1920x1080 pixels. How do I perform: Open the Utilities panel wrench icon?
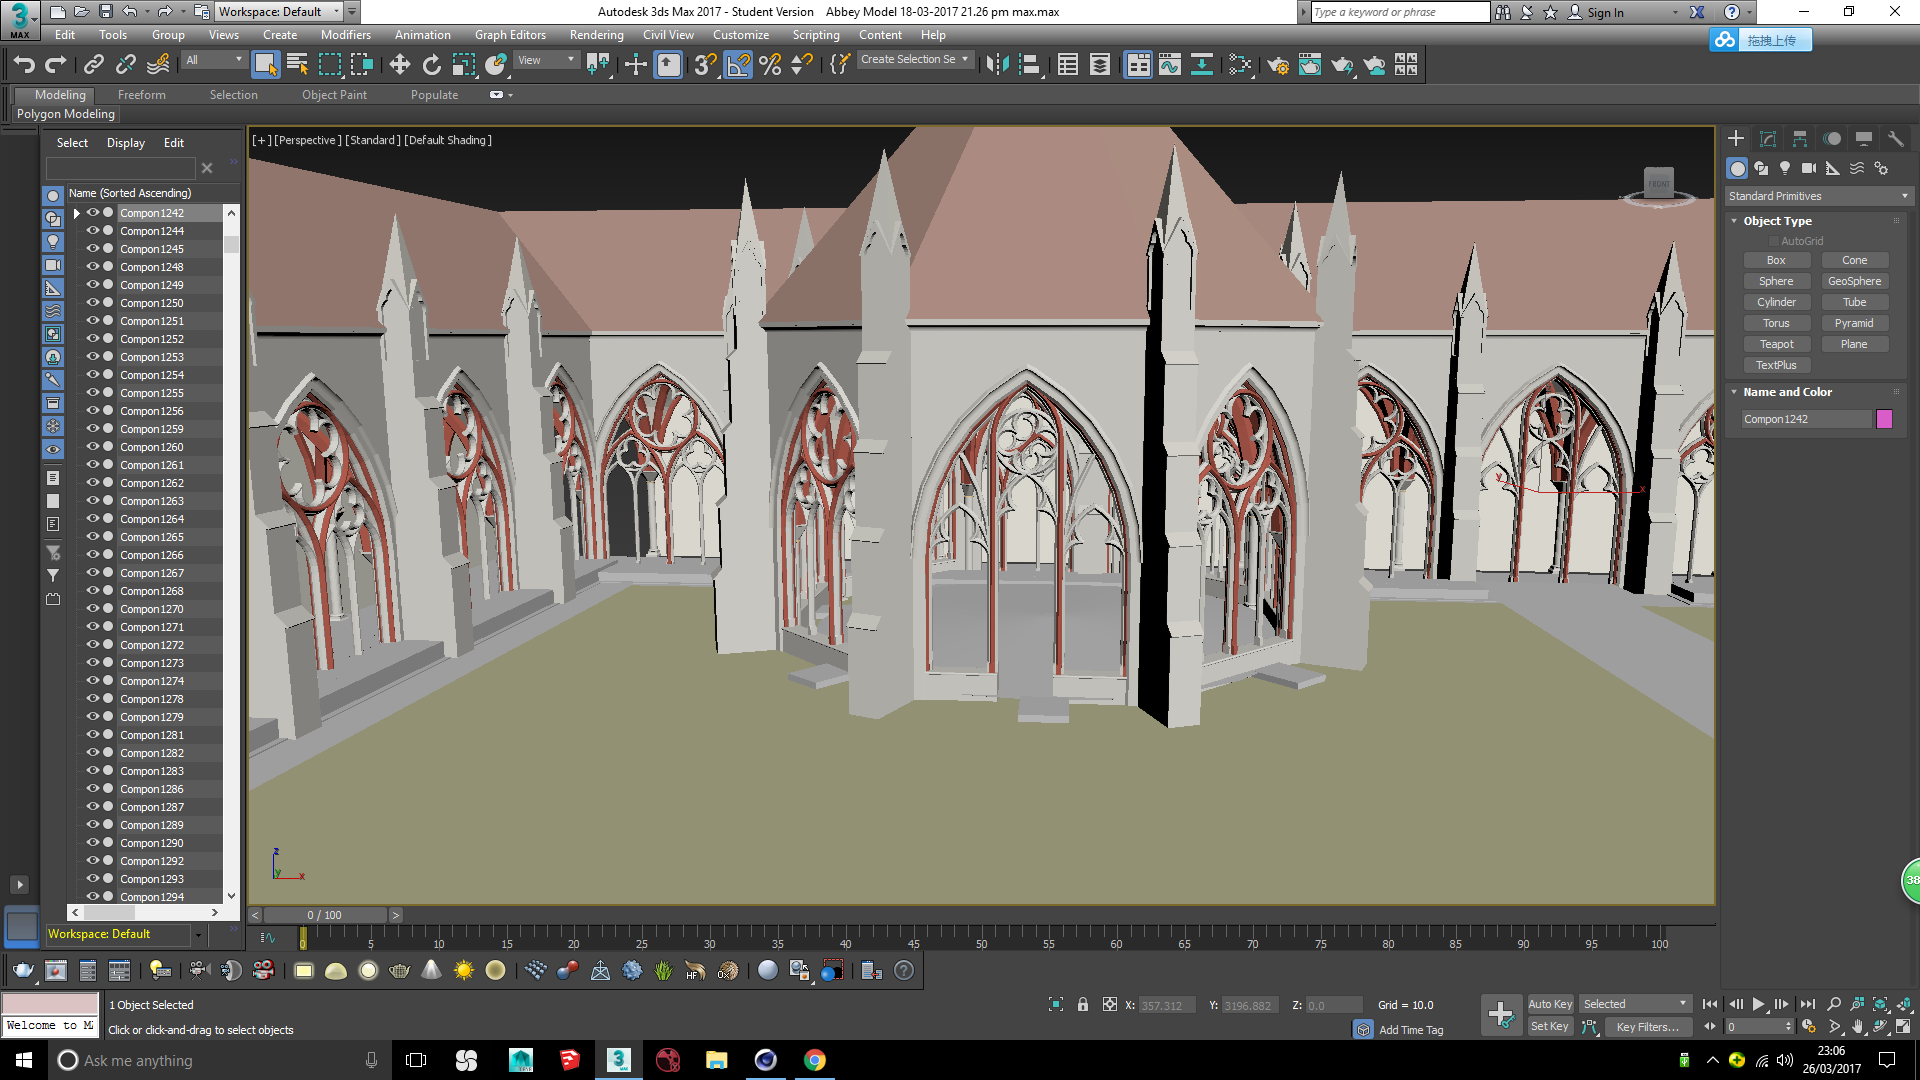coord(1896,139)
